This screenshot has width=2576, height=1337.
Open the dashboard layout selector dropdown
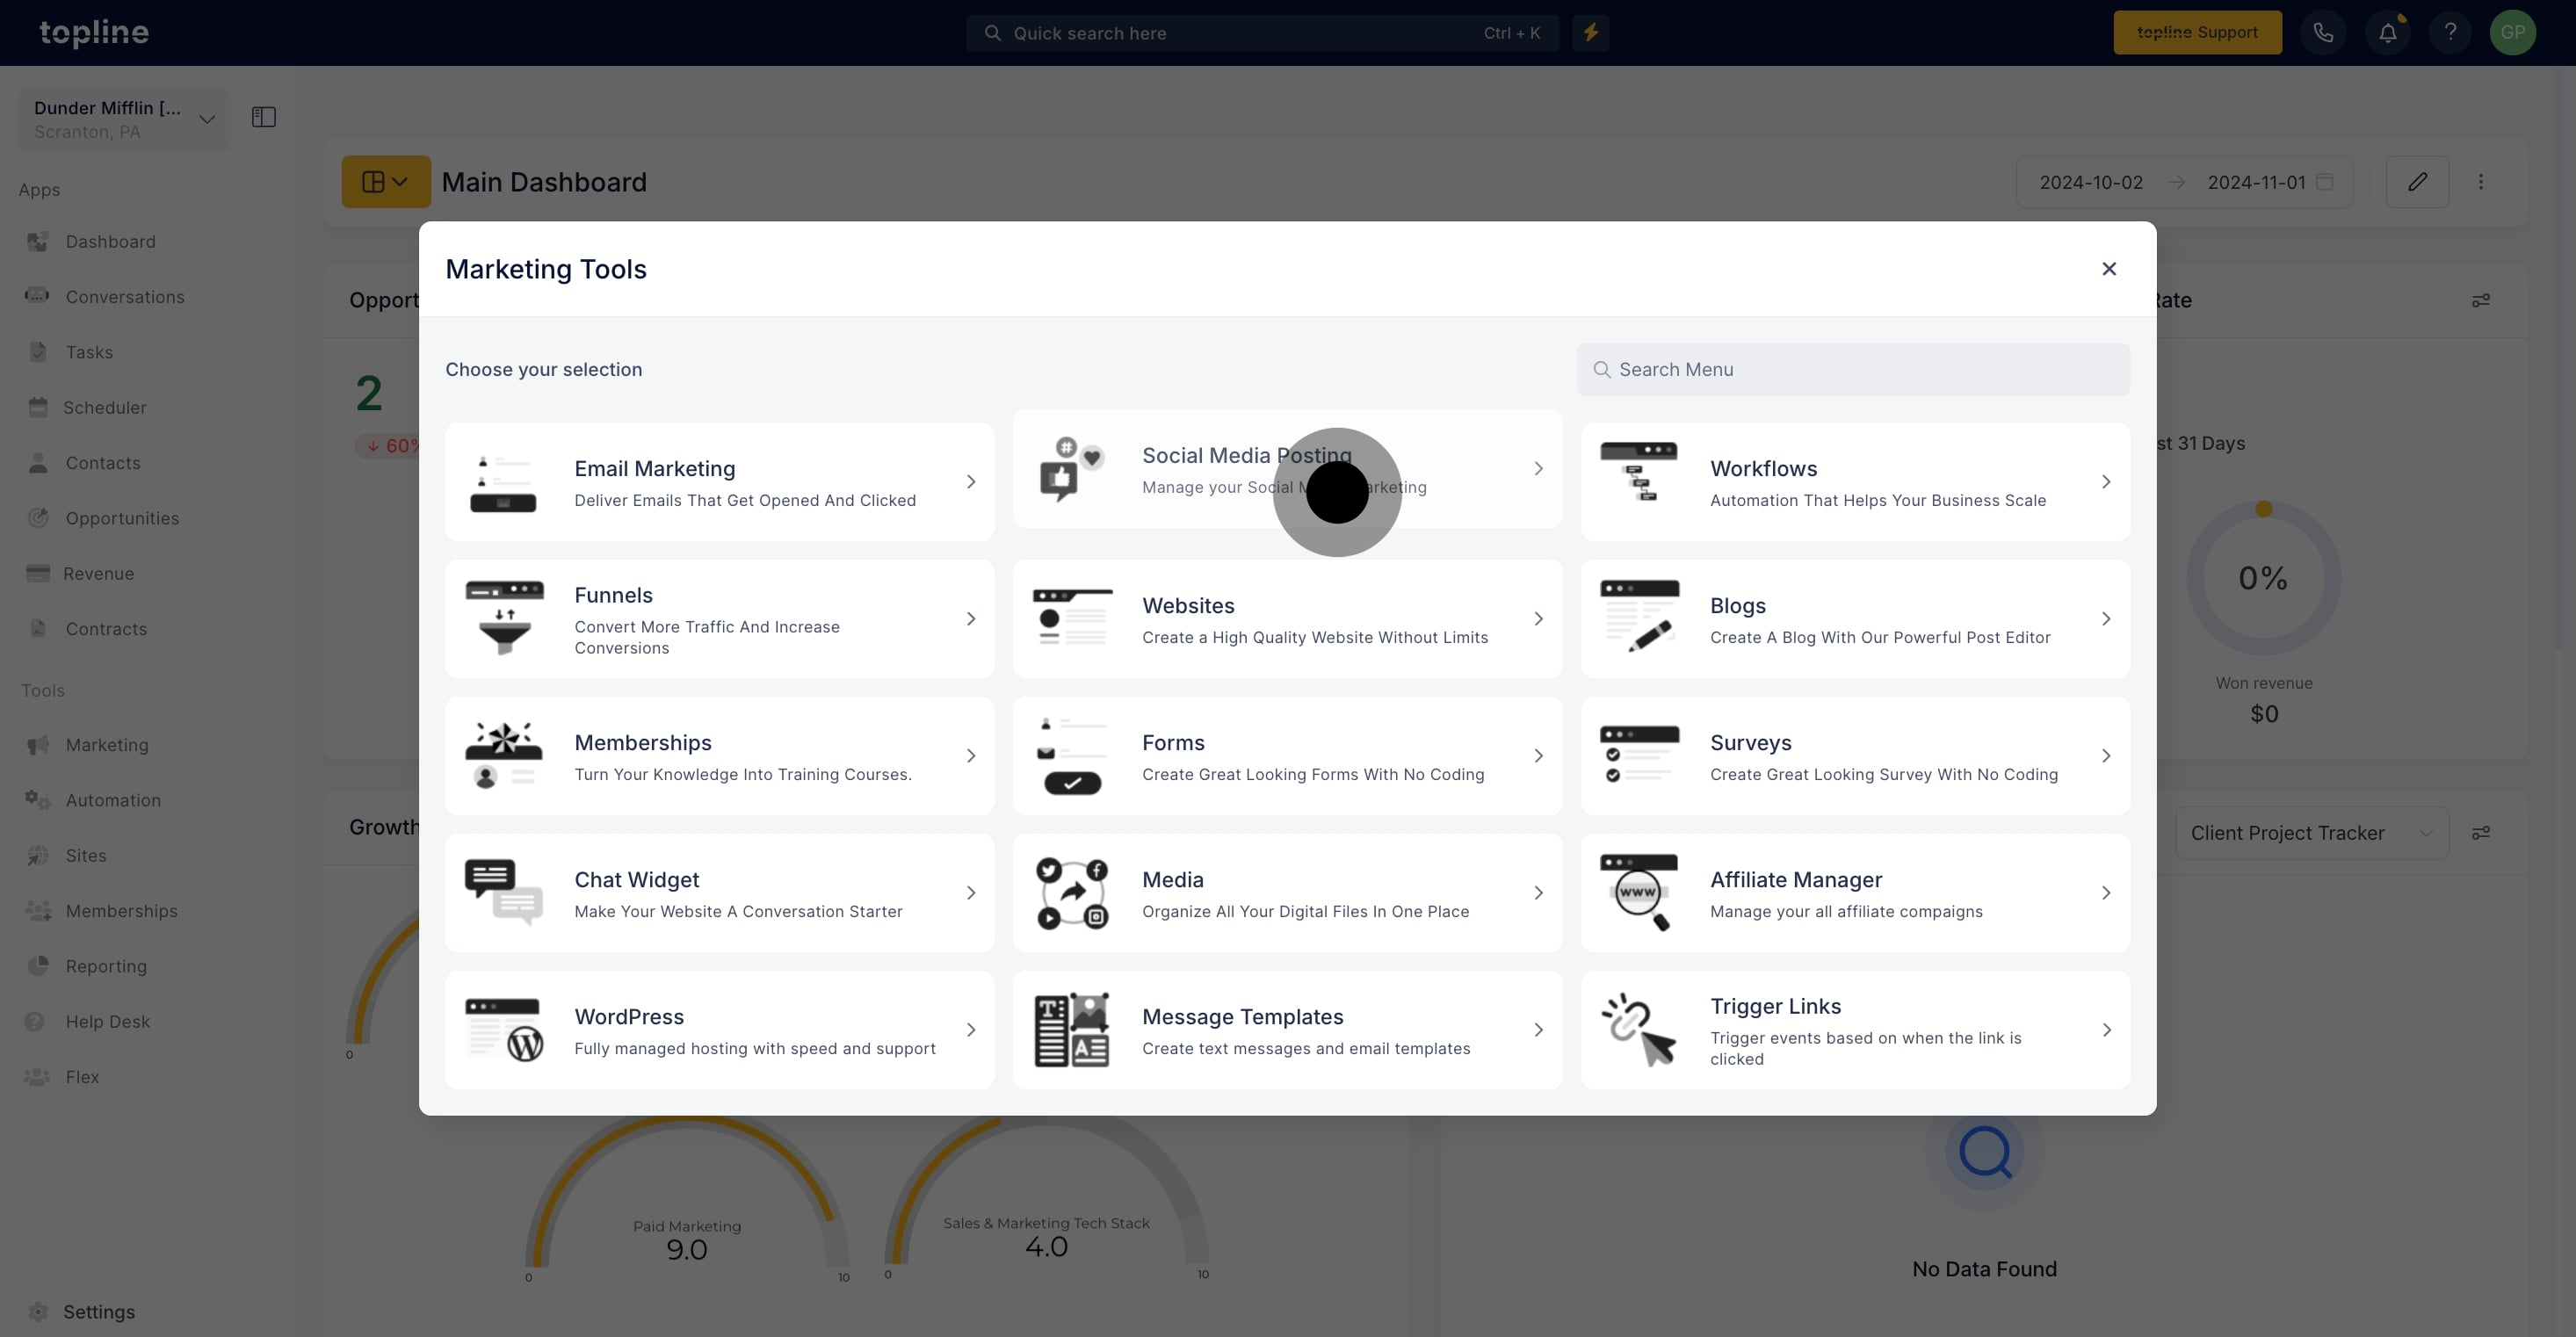coord(385,182)
